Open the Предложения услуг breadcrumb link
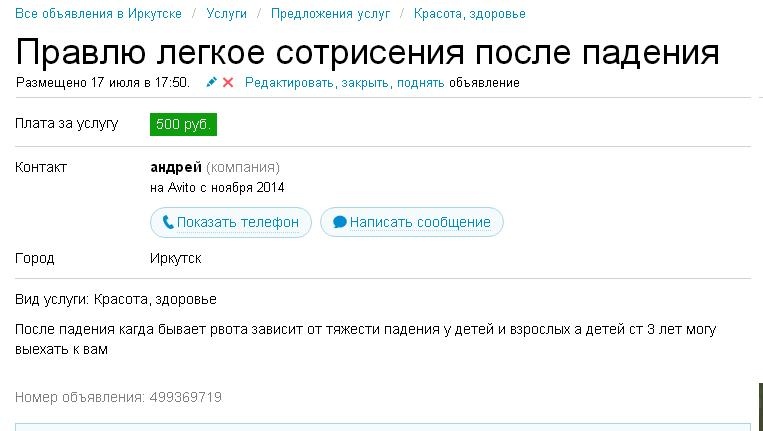This screenshot has width=763, height=431. coord(330,14)
